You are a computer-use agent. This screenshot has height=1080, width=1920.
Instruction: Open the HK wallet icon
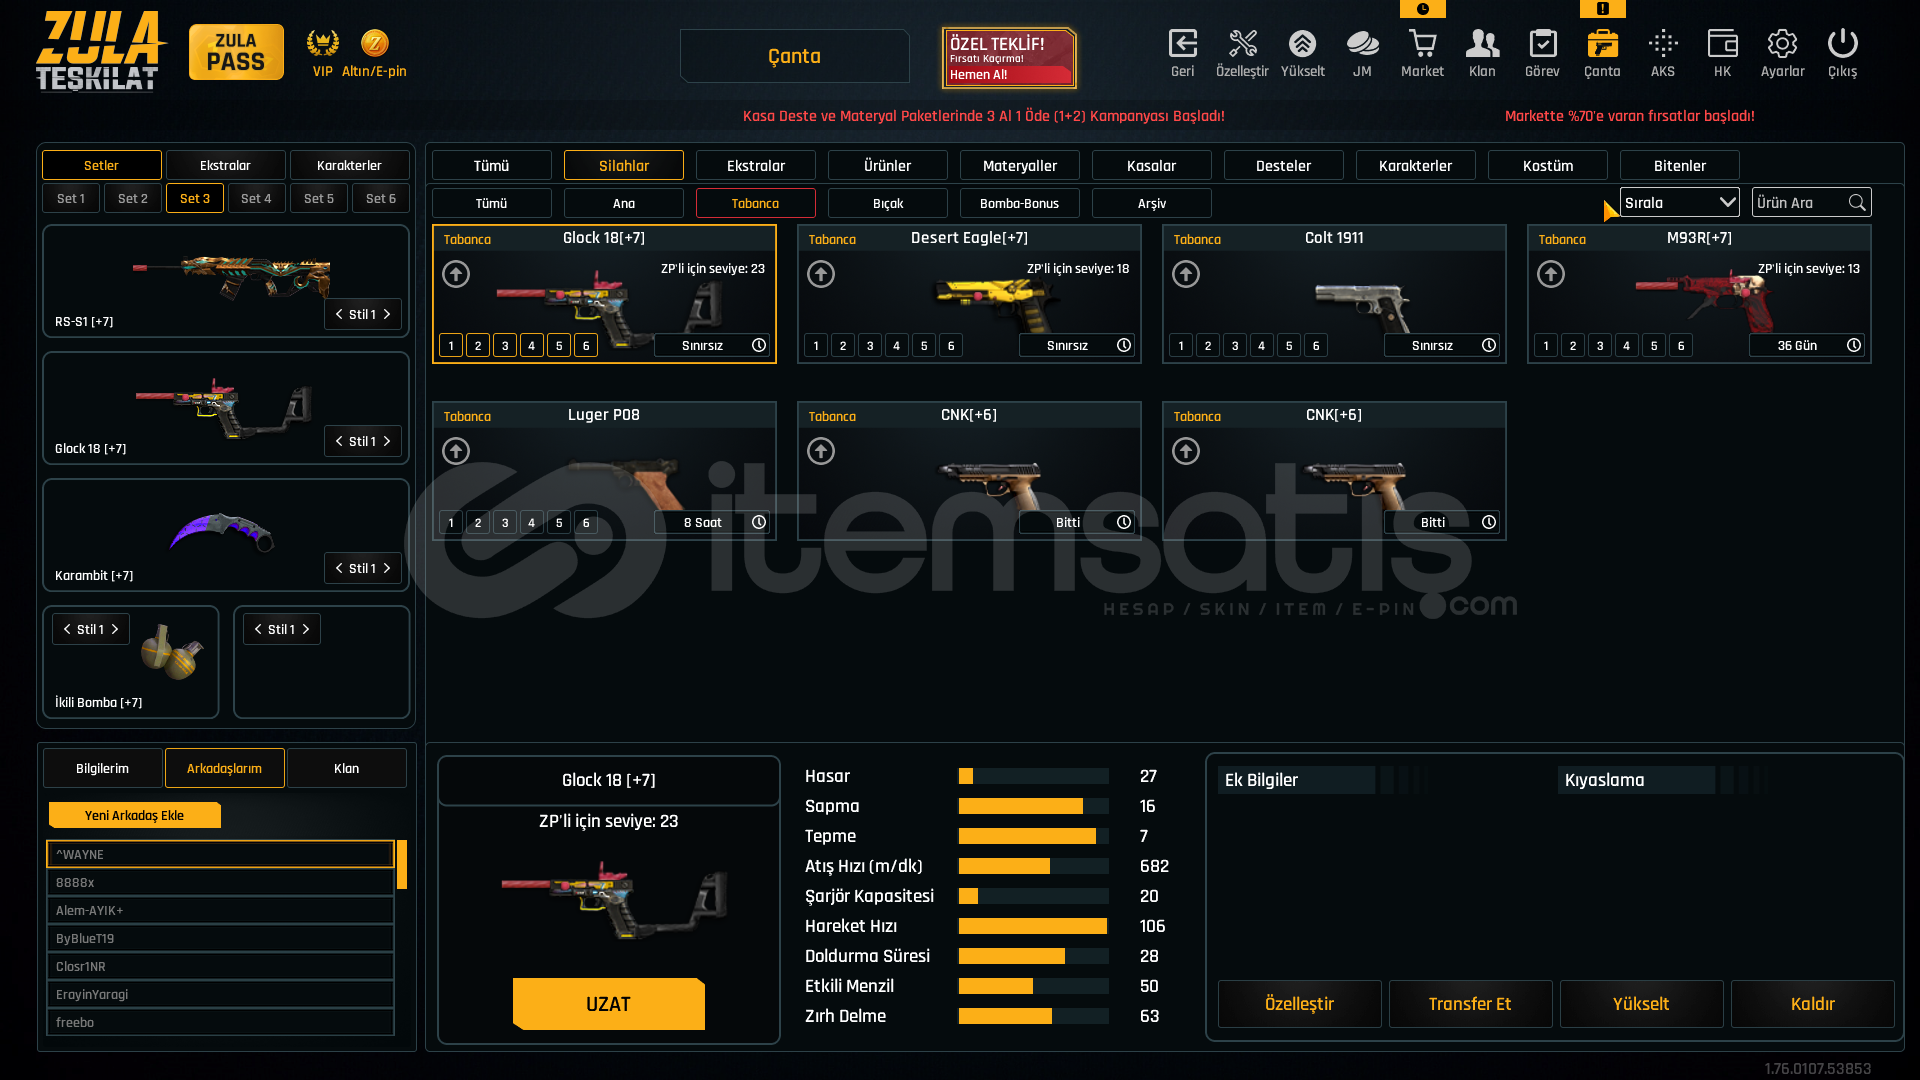(x=1722, y=44)
